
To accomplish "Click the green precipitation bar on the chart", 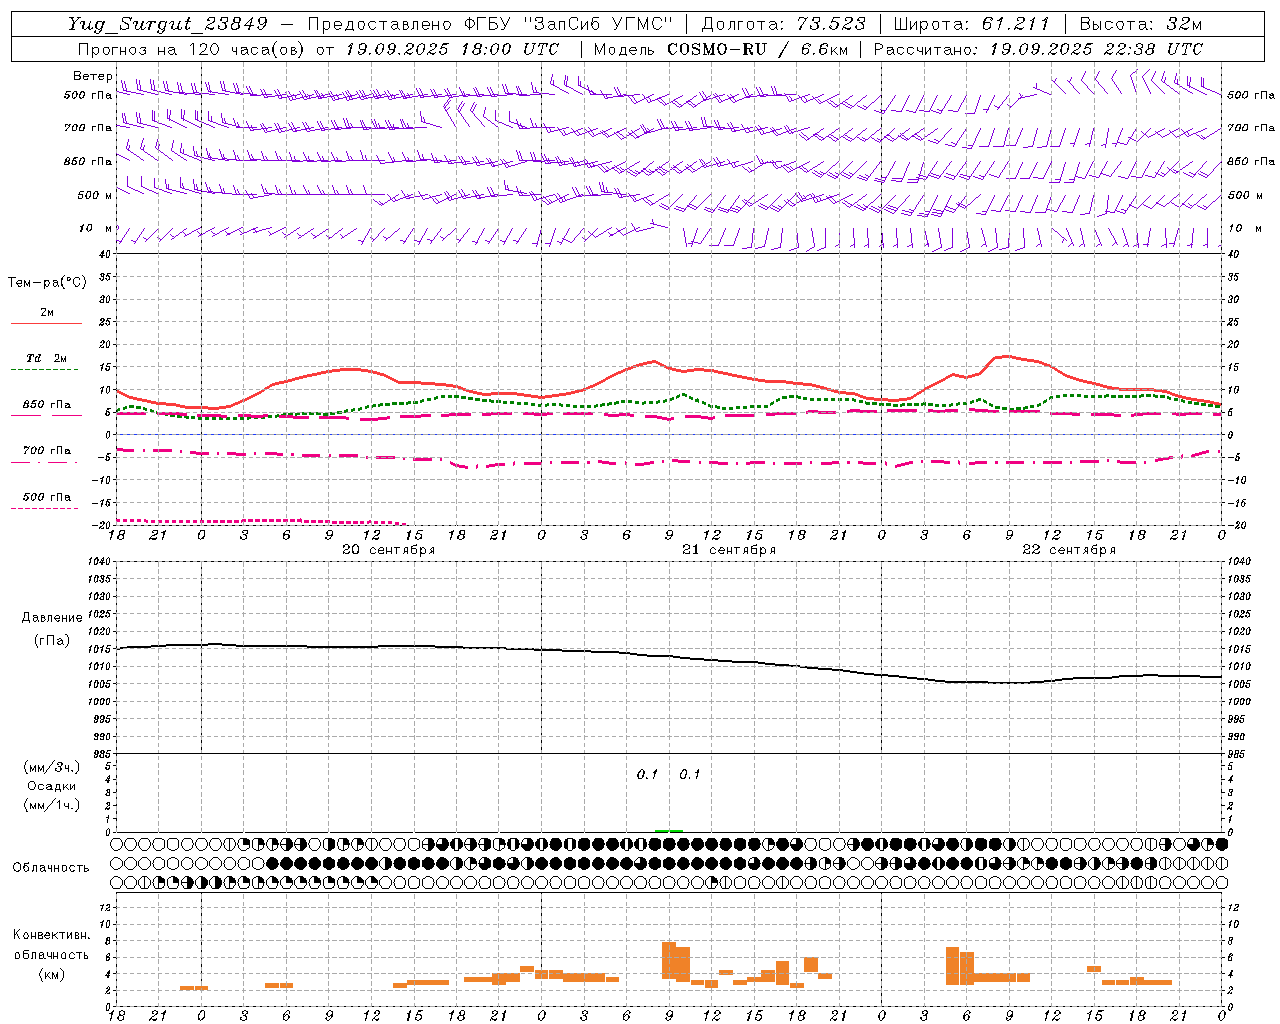I will pos(669,830).
